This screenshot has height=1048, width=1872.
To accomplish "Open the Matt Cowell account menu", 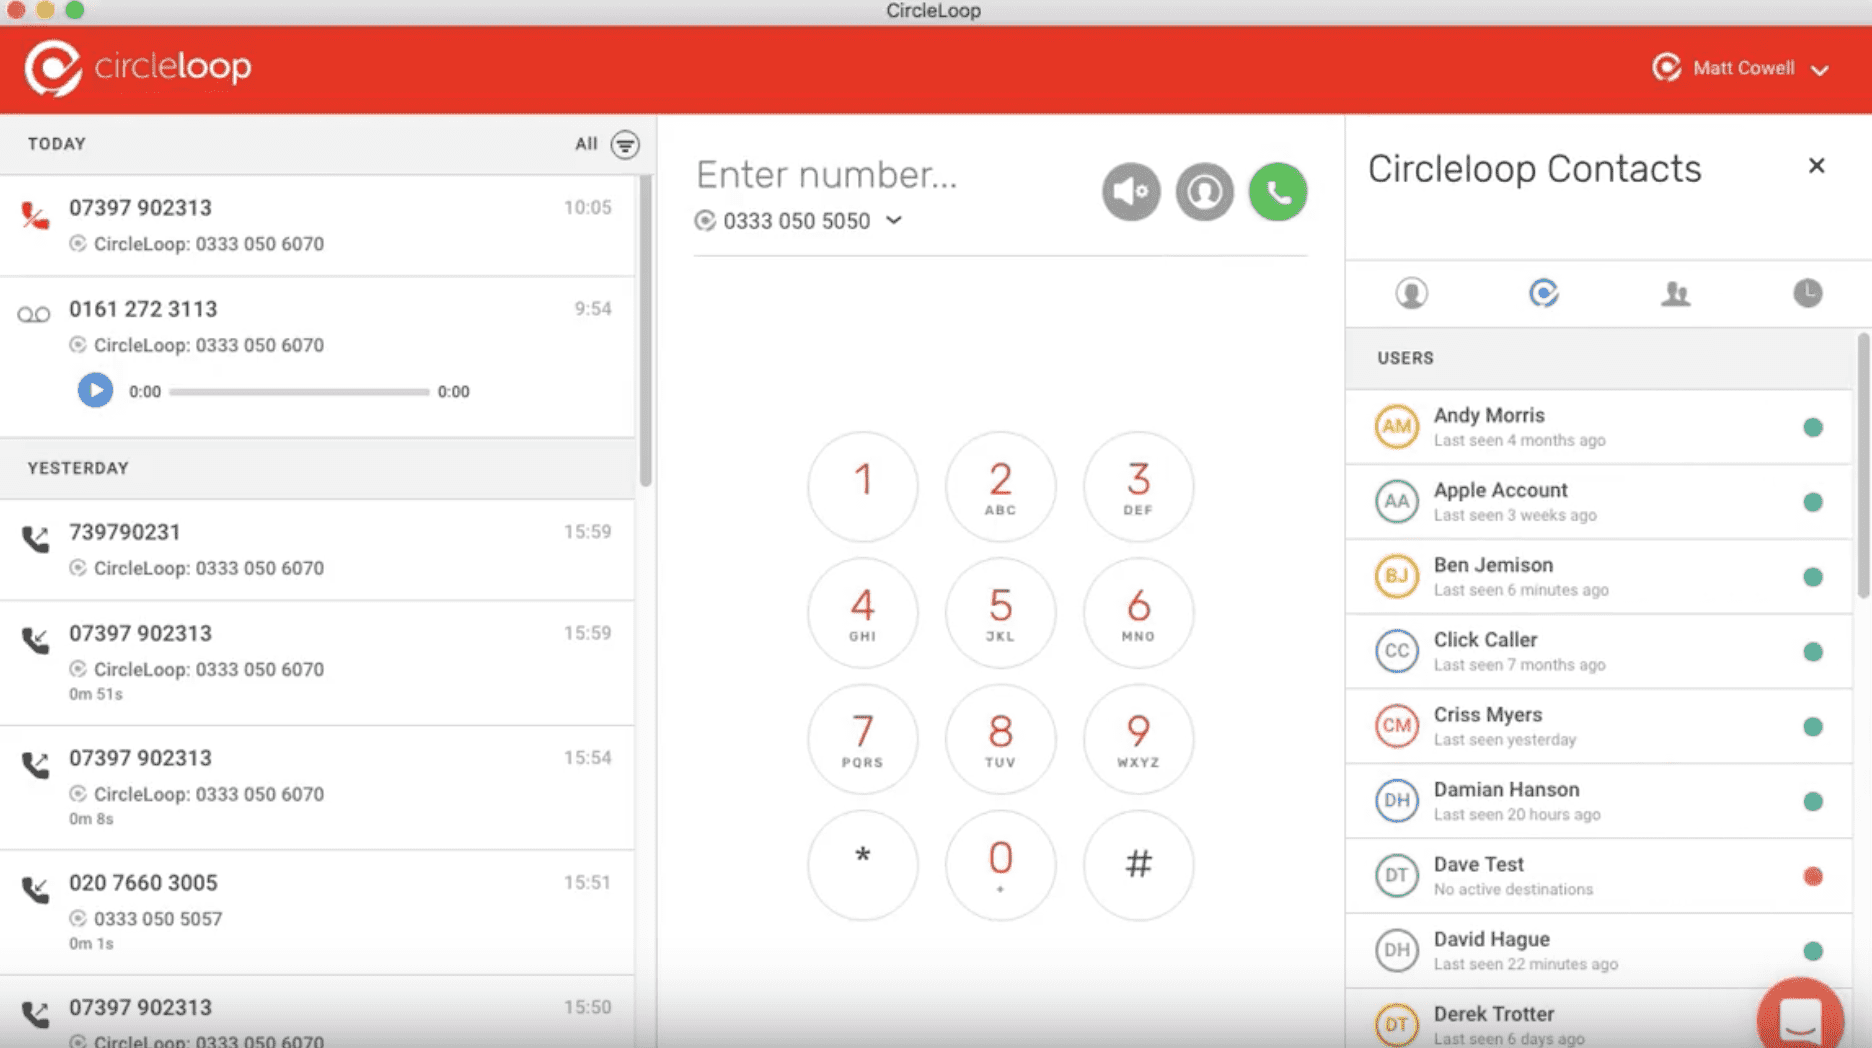I will [x=1741, y=68].
